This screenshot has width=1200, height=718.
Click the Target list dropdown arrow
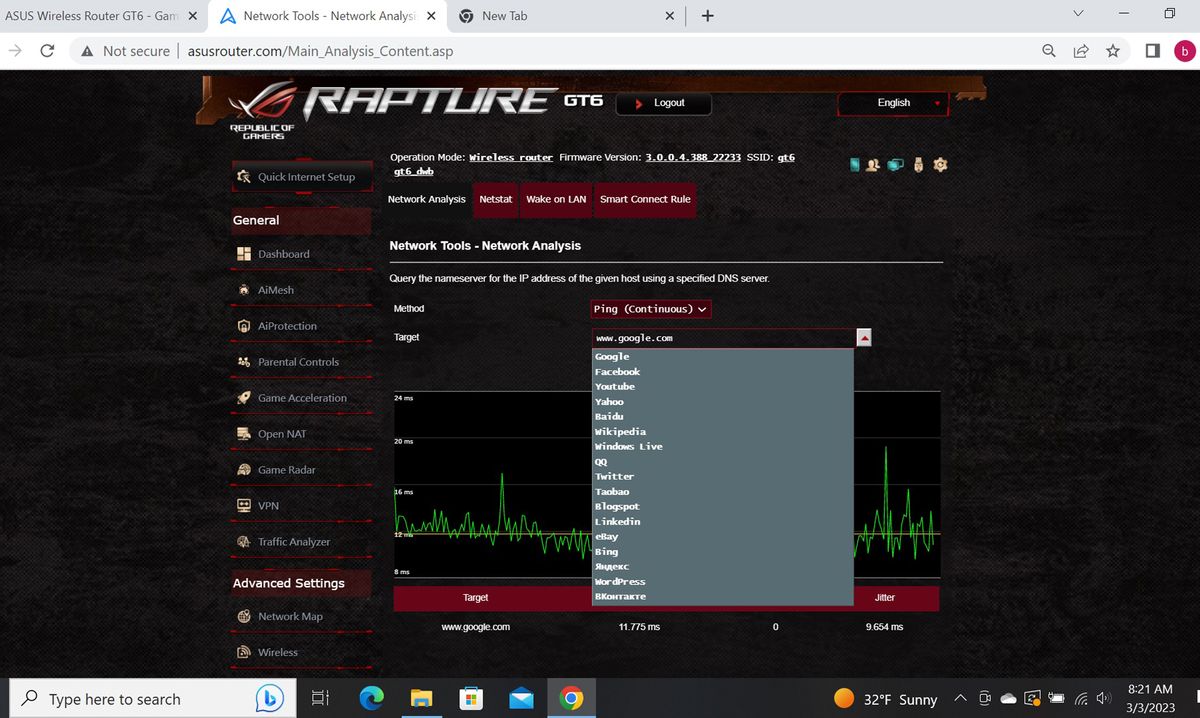coord(862,337)
